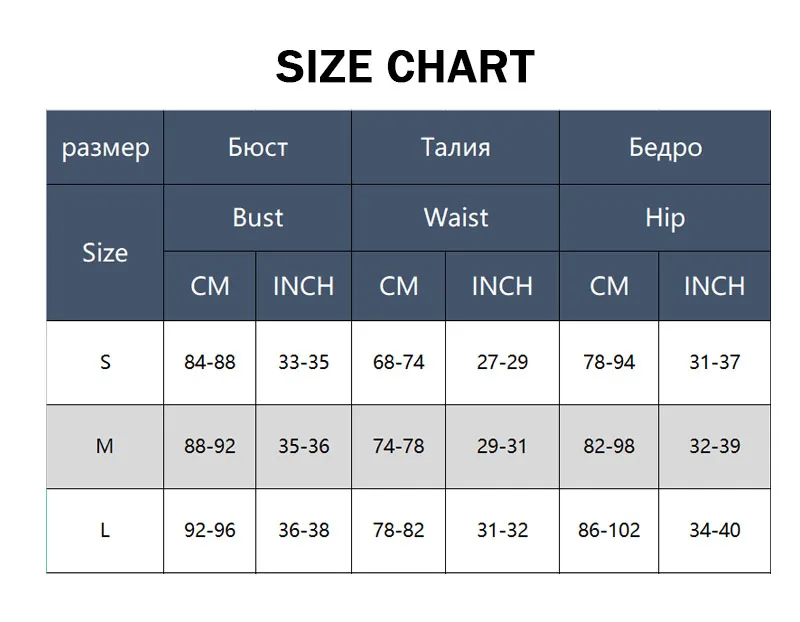Click the 74-78 waist CM cell

click(x=399, y=446)
